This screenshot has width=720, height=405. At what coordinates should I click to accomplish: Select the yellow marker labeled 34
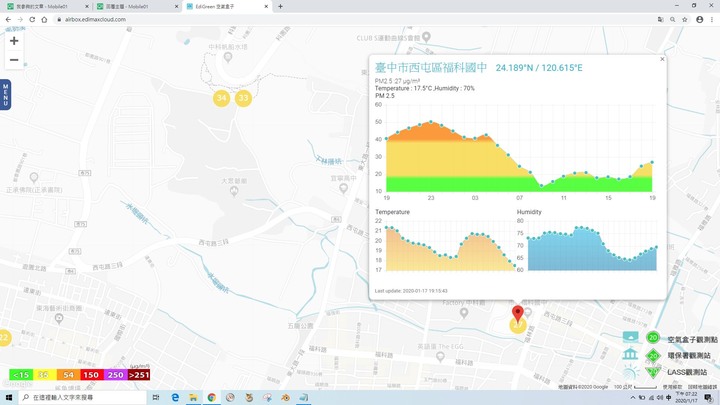click(221, 98)
